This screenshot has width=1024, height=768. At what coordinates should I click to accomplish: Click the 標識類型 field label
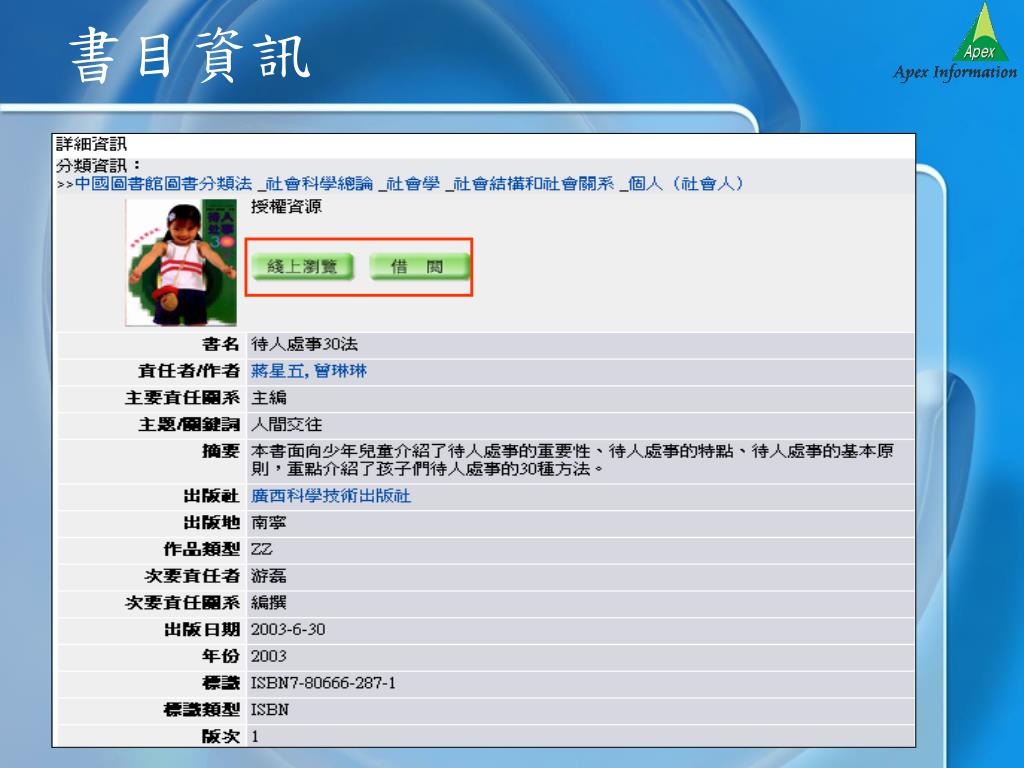[x=202, y=710]
